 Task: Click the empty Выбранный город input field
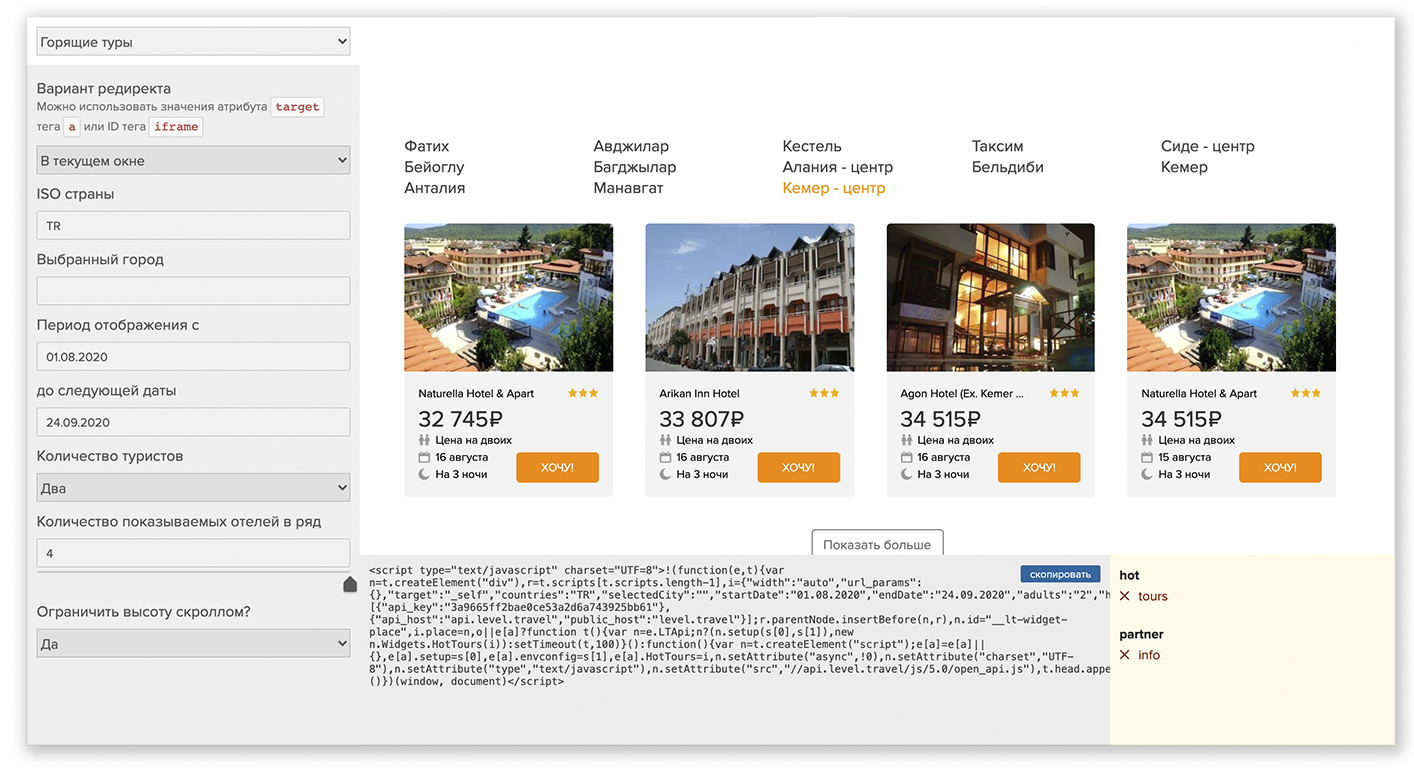(193, 291)
